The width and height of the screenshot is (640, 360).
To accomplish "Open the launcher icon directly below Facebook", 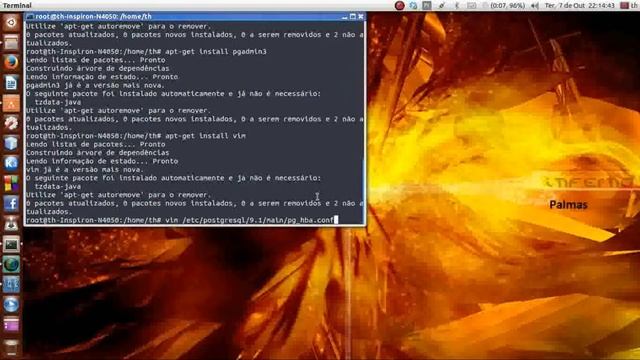I will (11, 224).
